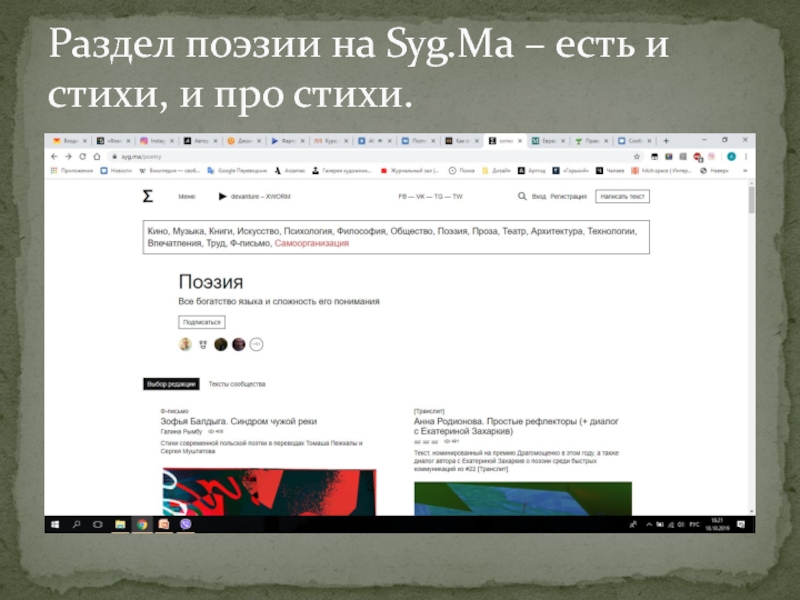Go back using the browser back arrow
The image size is (800, 600).
(55, 157)
